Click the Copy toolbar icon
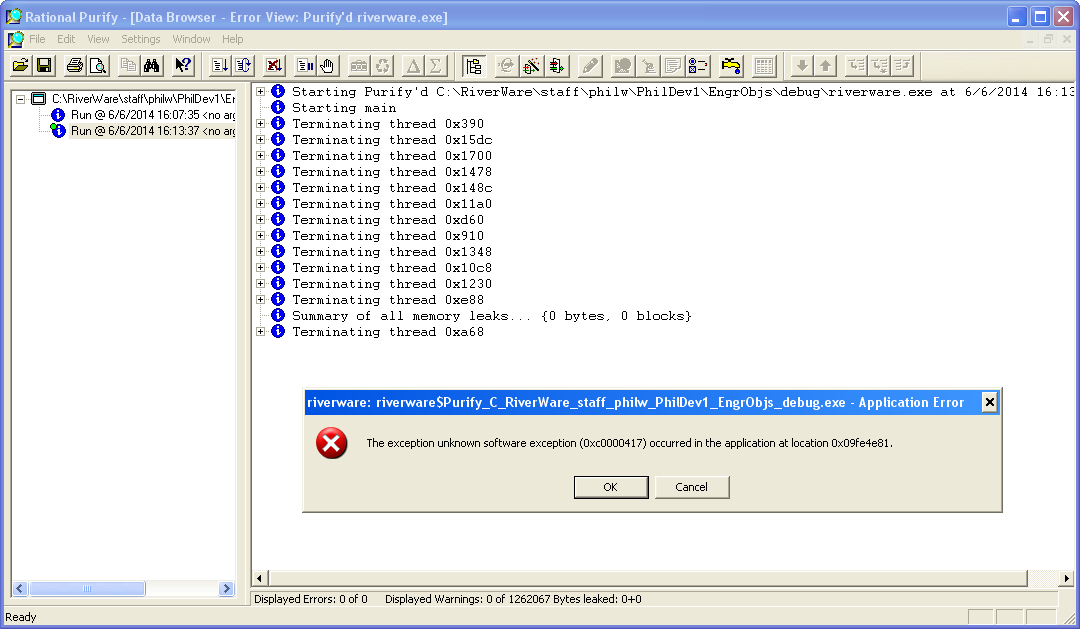 [128, 65]
